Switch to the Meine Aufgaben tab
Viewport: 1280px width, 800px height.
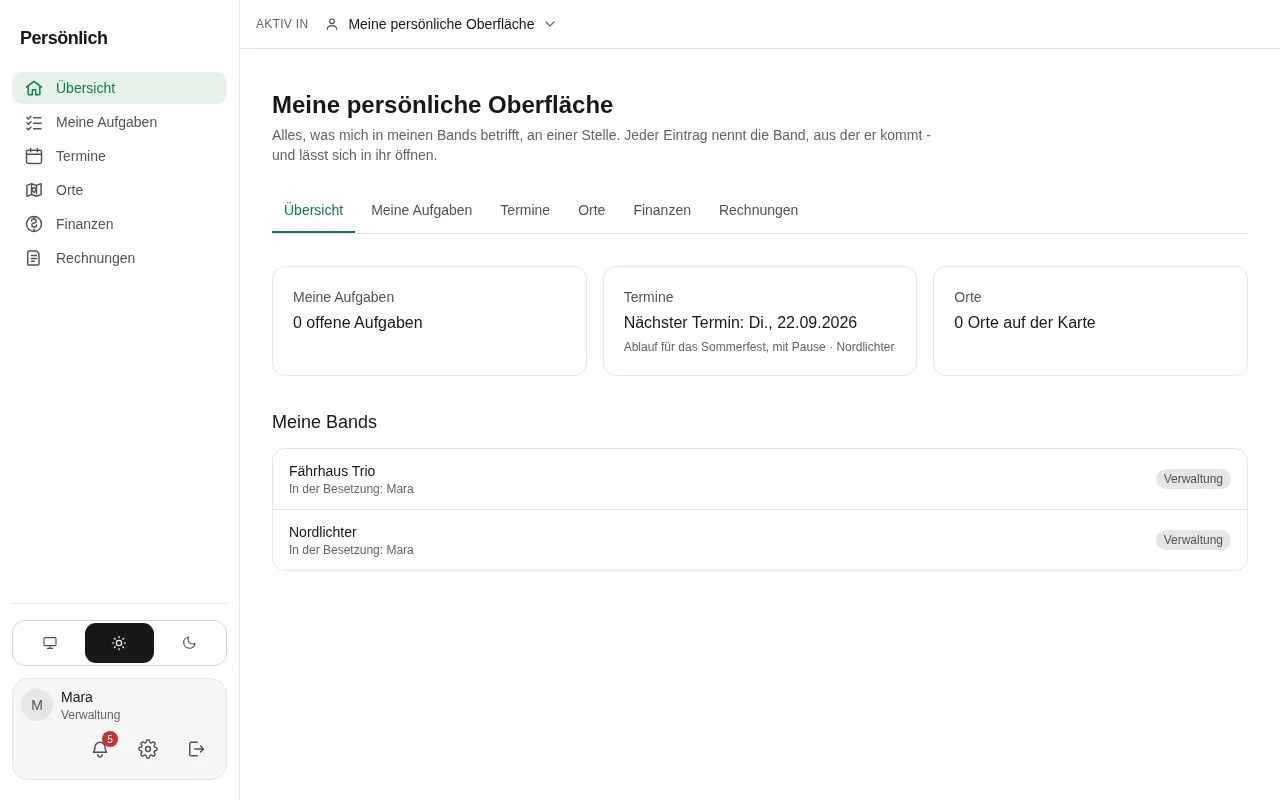point(422,210)
